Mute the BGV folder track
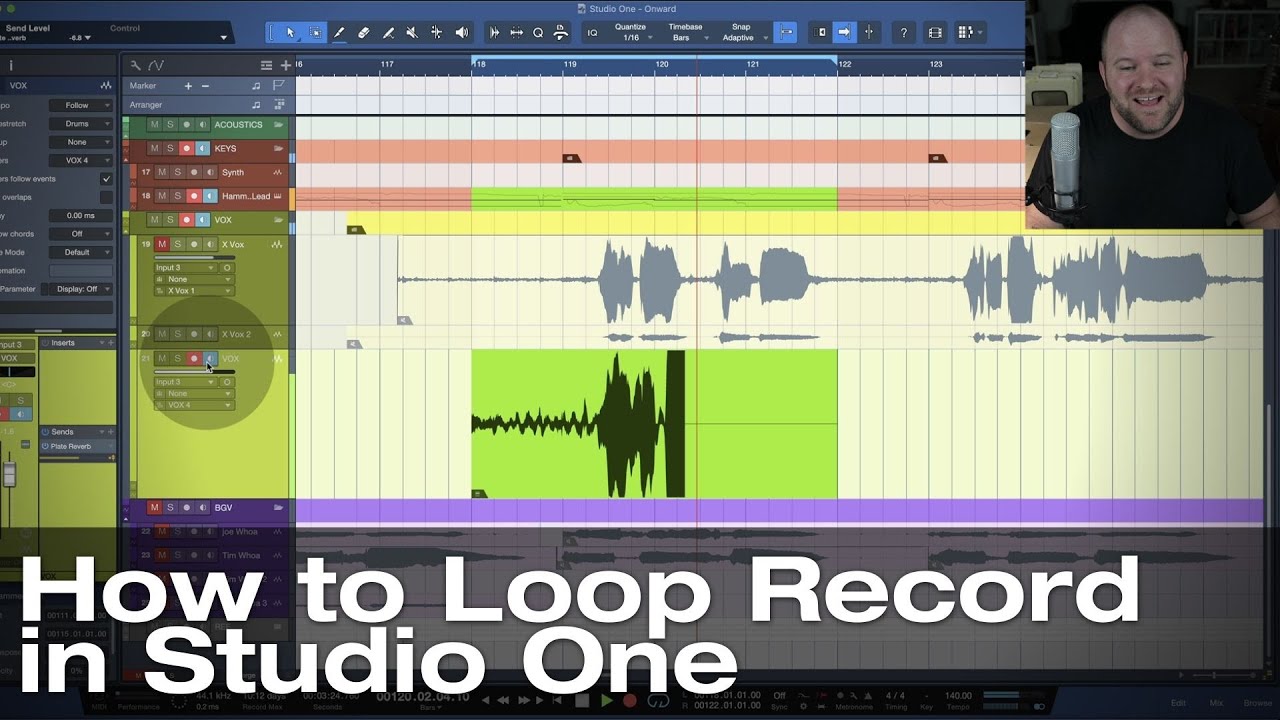This screenshot has width=1280, height=720. point(154,507)
